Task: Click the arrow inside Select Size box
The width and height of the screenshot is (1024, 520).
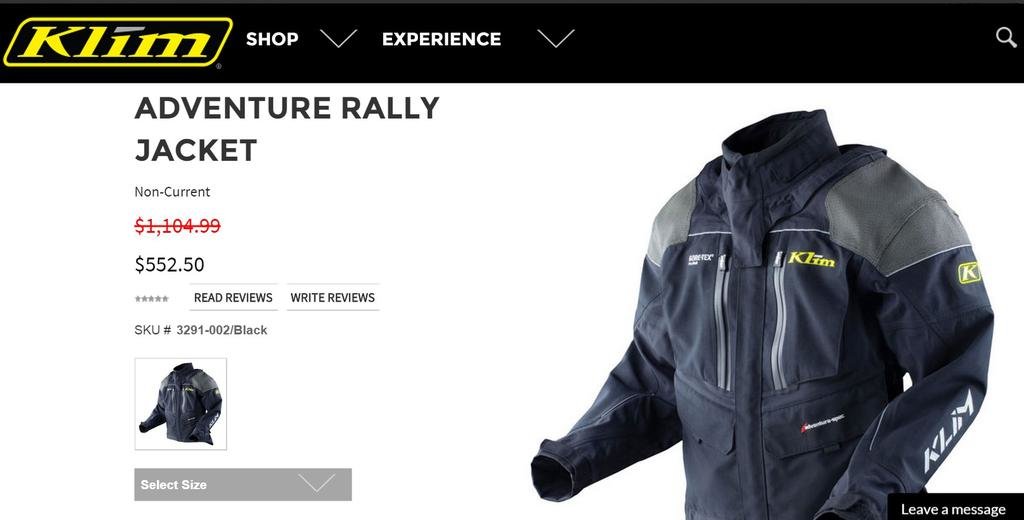Action: point(317,484)
